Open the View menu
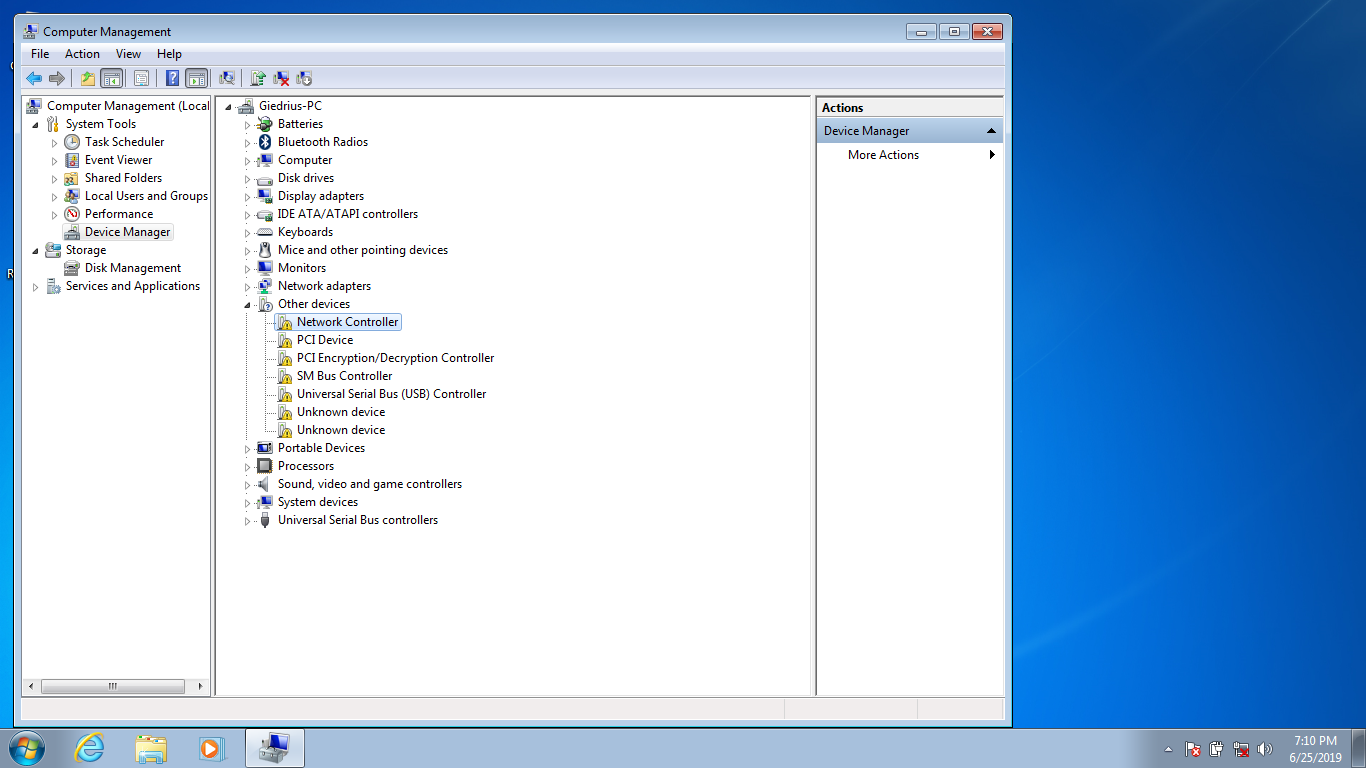1366x768 pixels. click(x=128, y=54)
